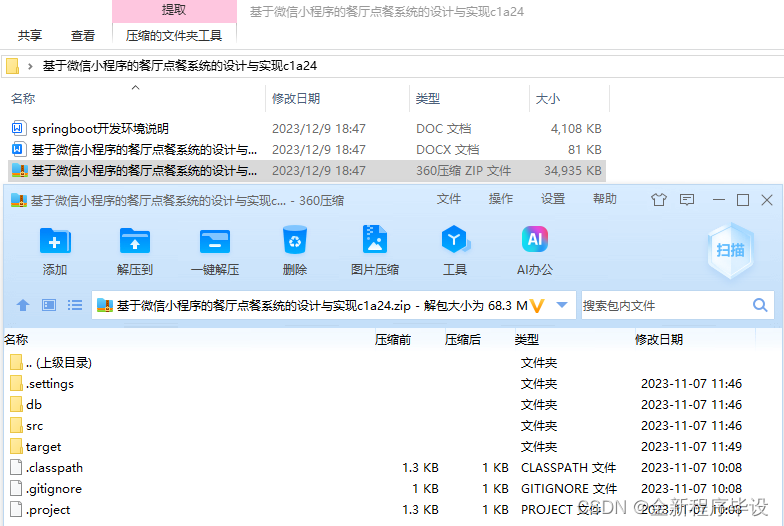Select the src folder

click(x=26, y=426)
